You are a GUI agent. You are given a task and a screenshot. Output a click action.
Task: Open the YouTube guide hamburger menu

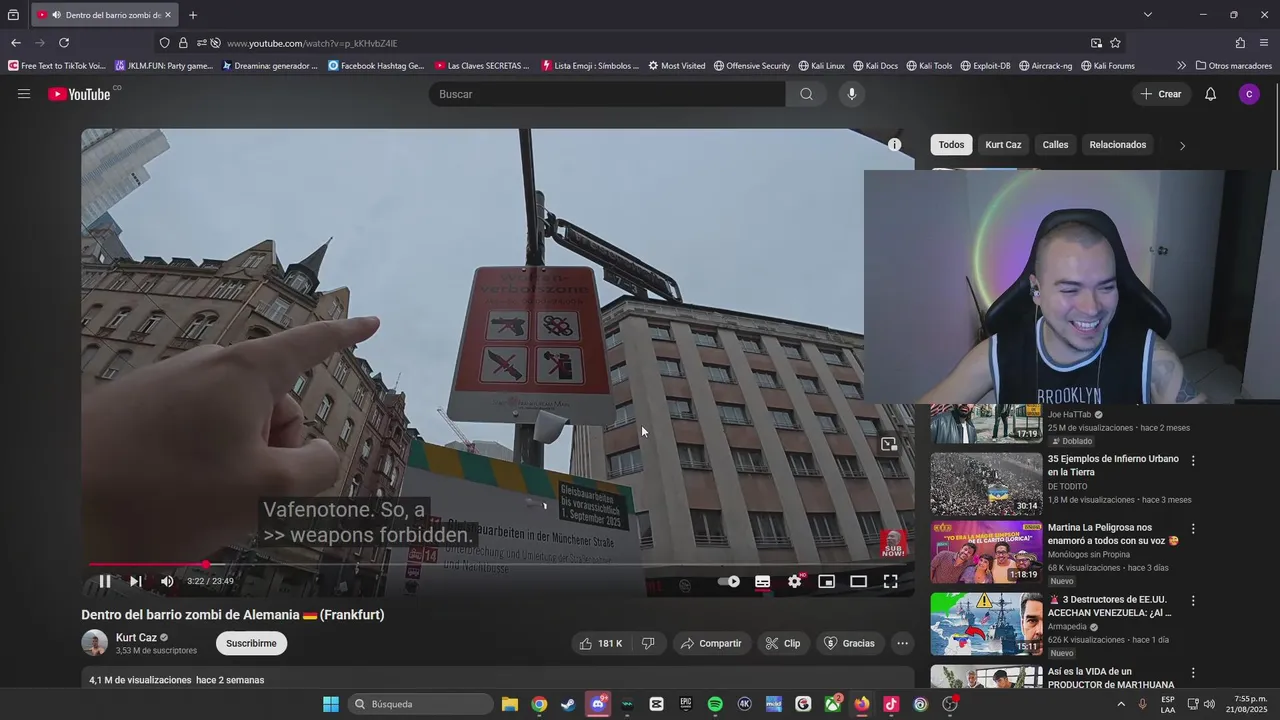(x=24, y=94)
